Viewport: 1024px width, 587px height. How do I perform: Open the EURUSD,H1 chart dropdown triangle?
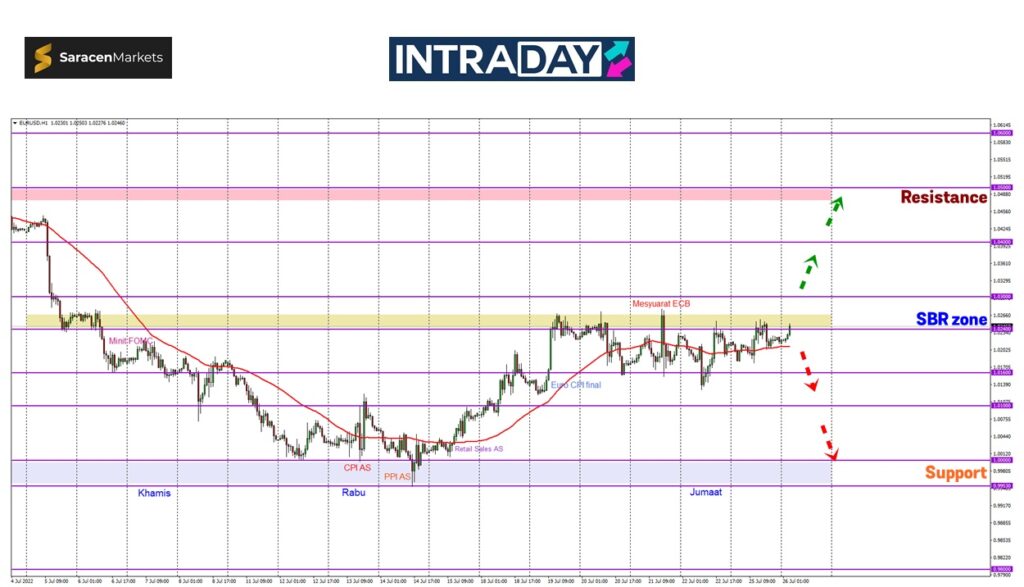coord(15,124)
